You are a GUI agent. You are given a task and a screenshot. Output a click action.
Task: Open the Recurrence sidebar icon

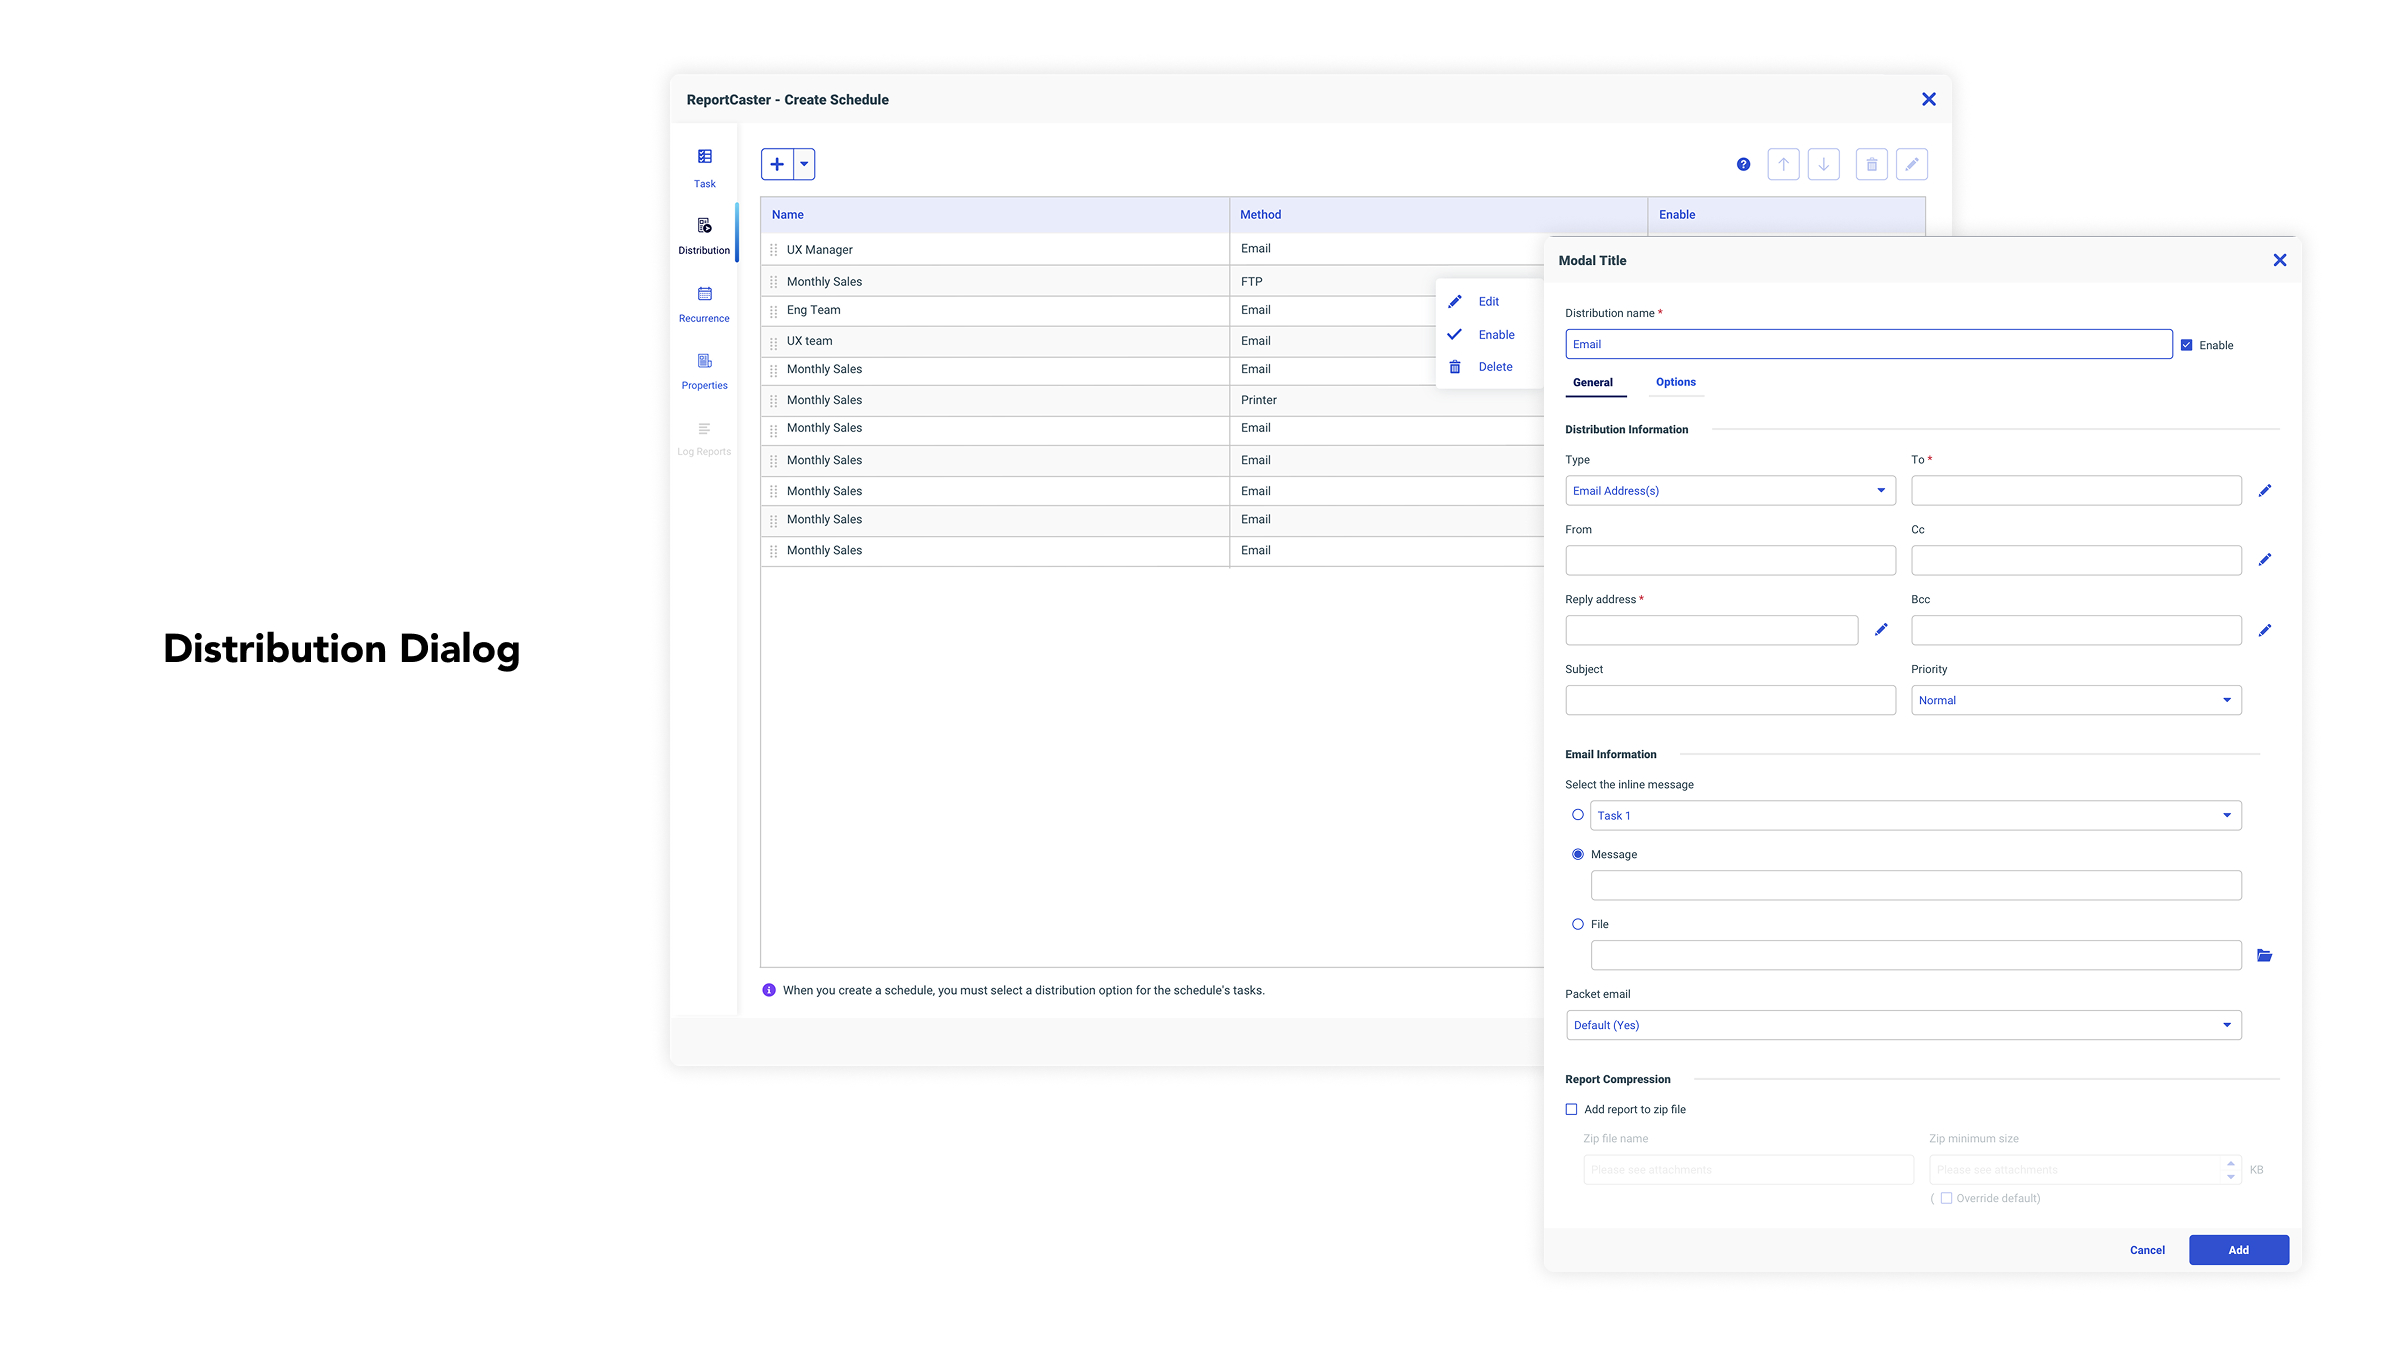(x=704, y=303)
